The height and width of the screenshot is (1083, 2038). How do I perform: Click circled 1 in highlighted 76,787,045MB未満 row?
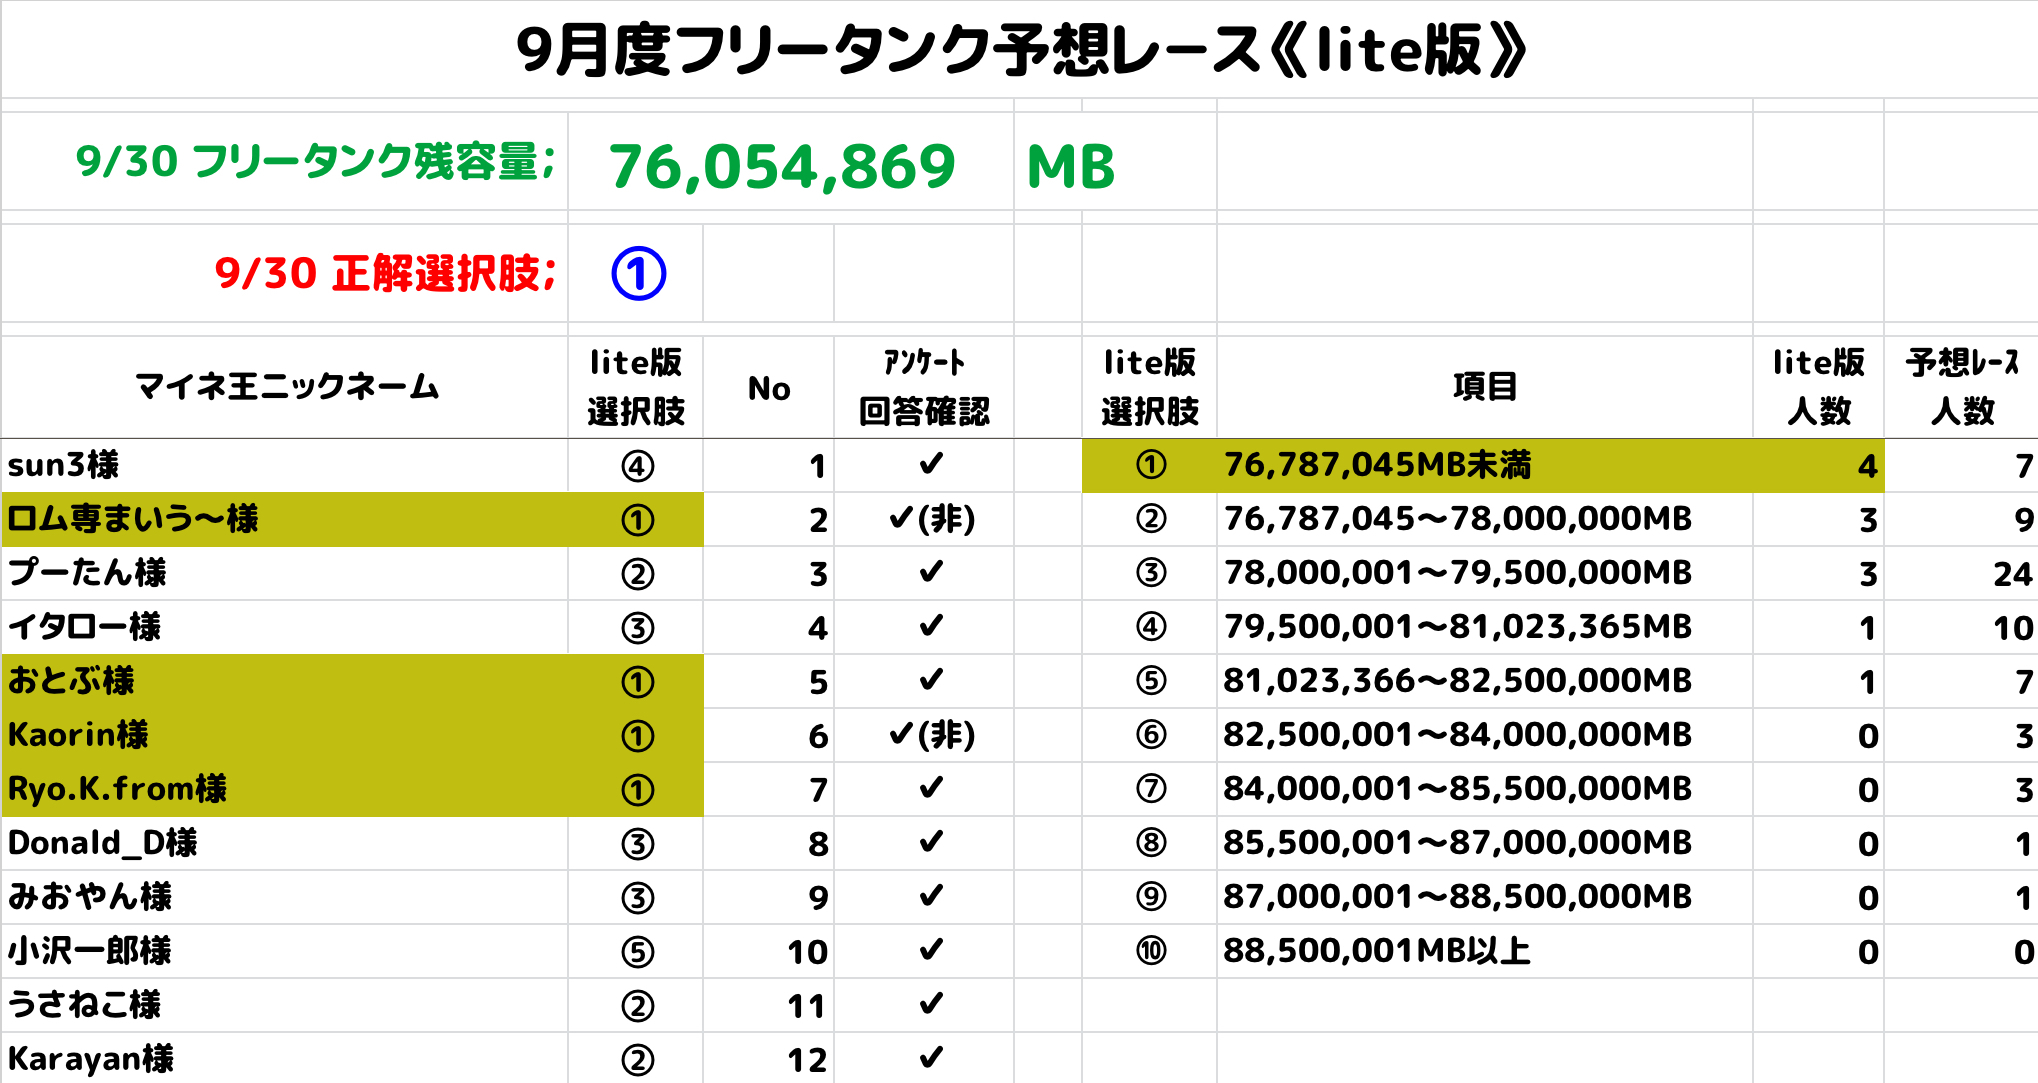coord(1150,465)
